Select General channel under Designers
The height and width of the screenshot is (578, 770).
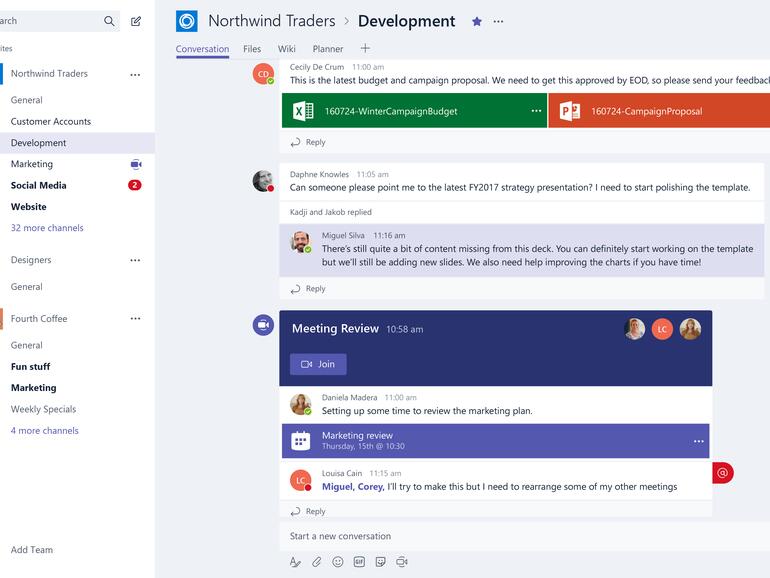point(27,287)
